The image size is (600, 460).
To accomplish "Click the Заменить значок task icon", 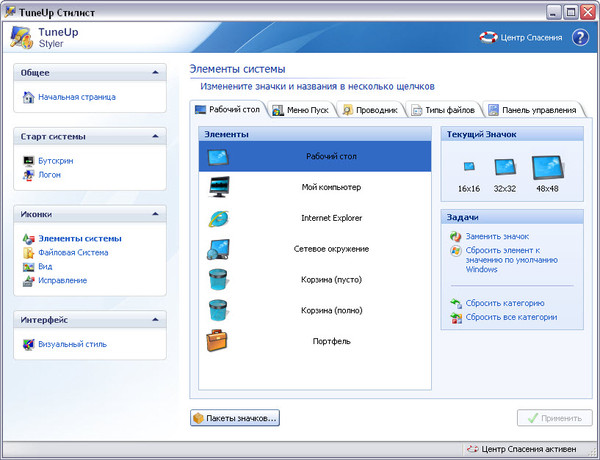I will click(x=455, y=237).
